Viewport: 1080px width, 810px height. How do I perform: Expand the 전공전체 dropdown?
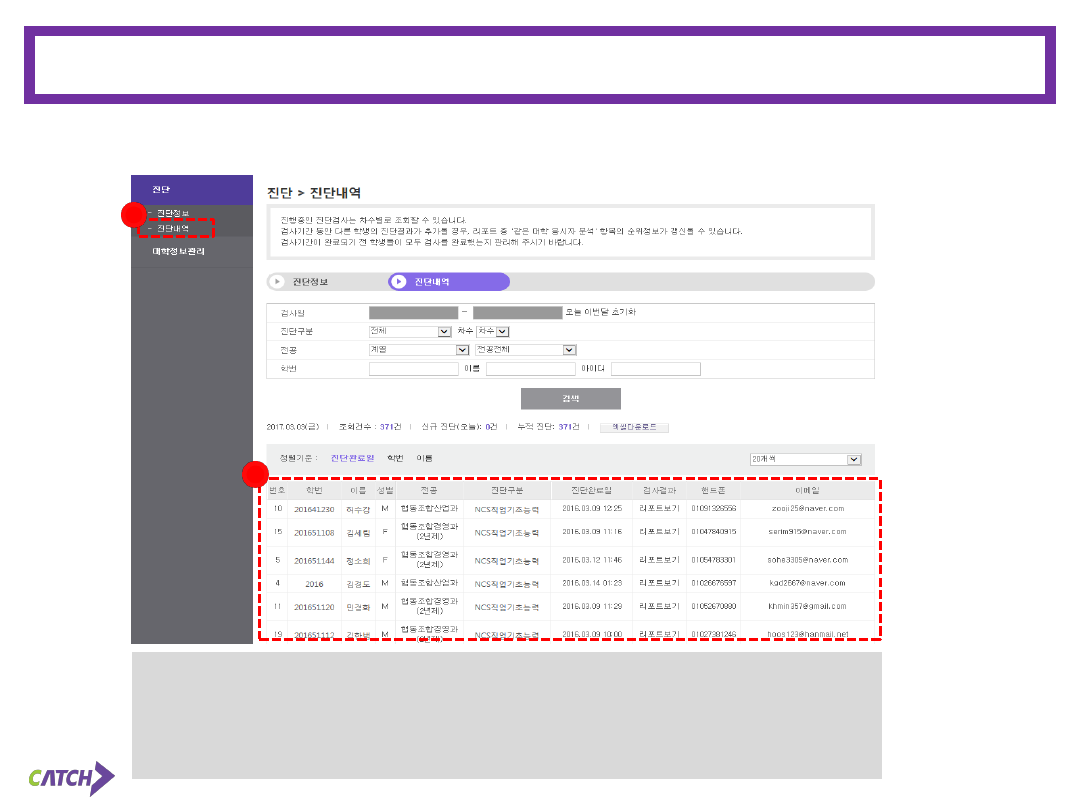tap(526, 350)
